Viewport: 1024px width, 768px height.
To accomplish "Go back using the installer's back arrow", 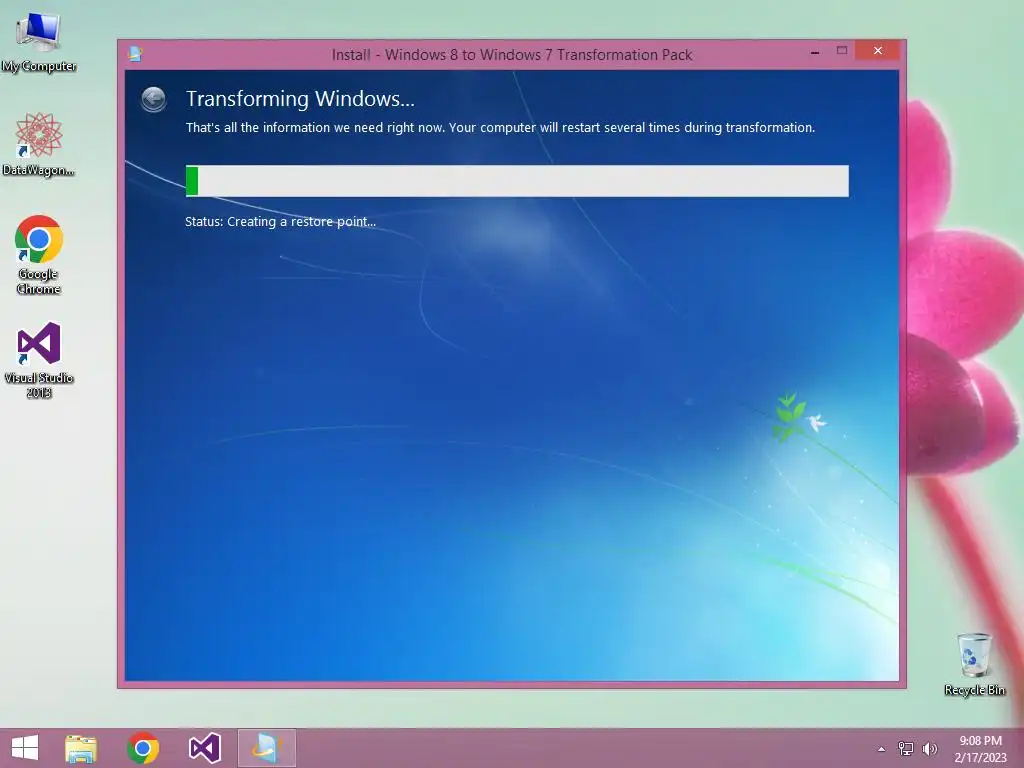I will pos(153,100).
